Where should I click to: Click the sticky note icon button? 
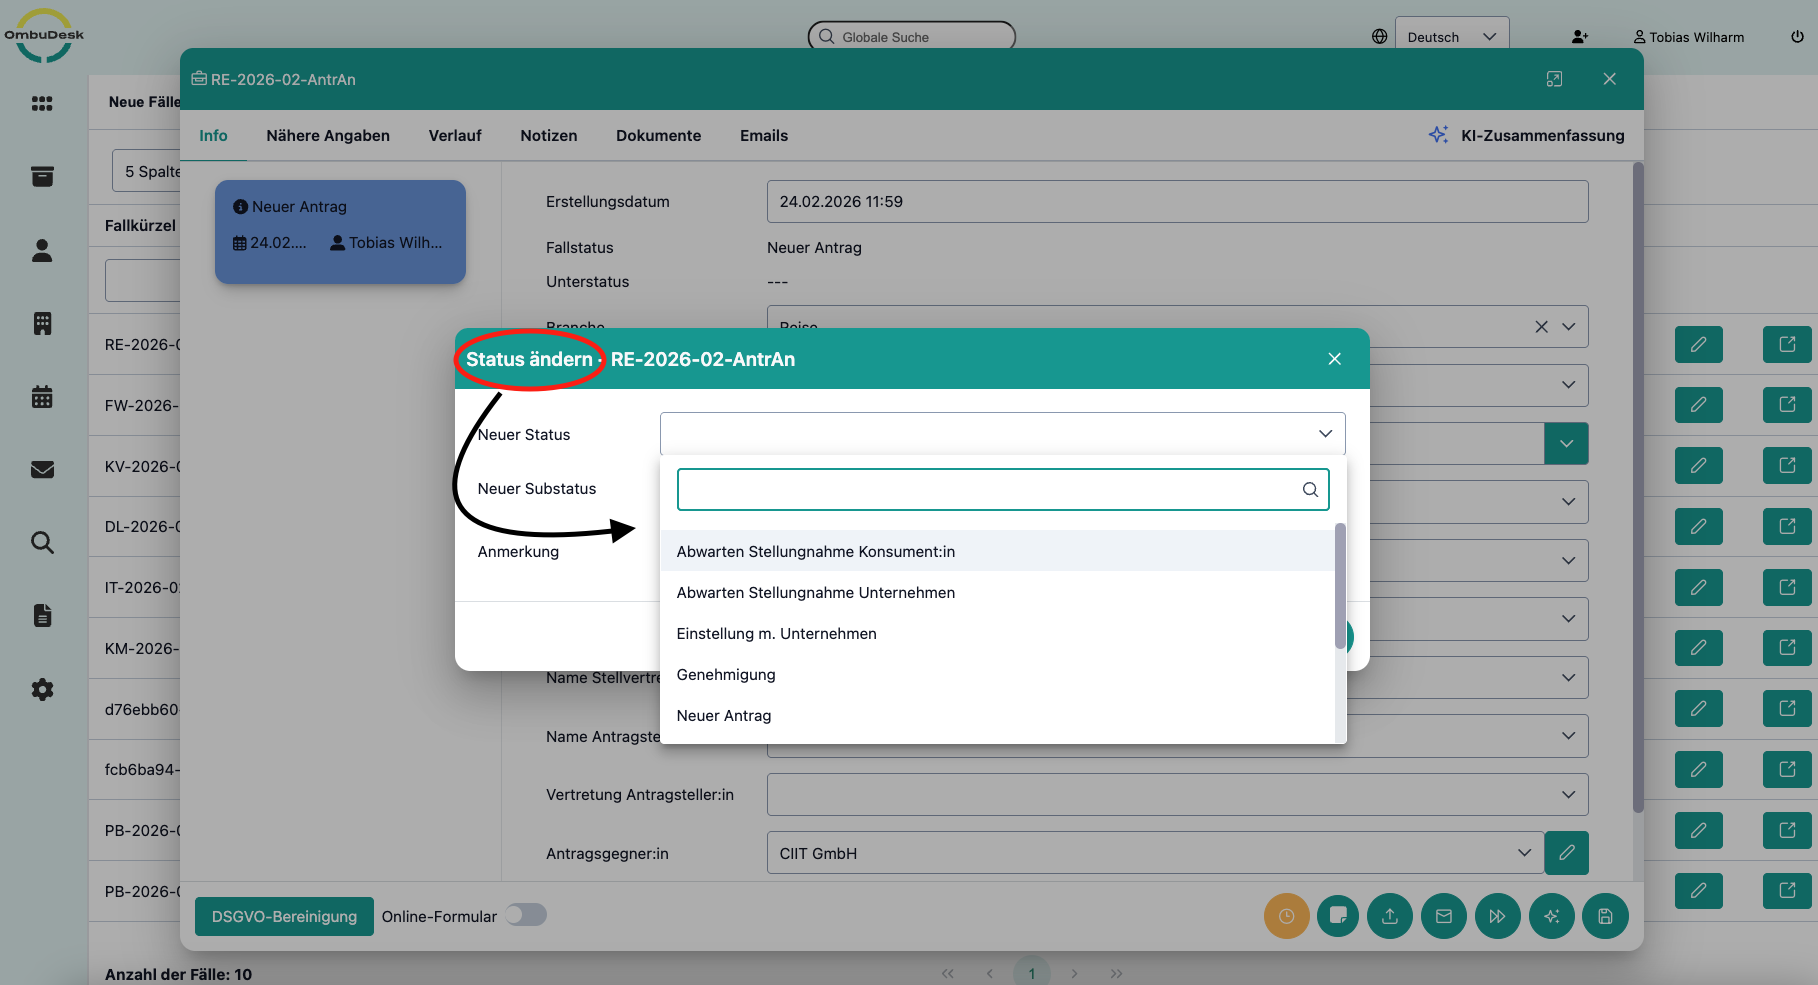[x=1338, y=916]
